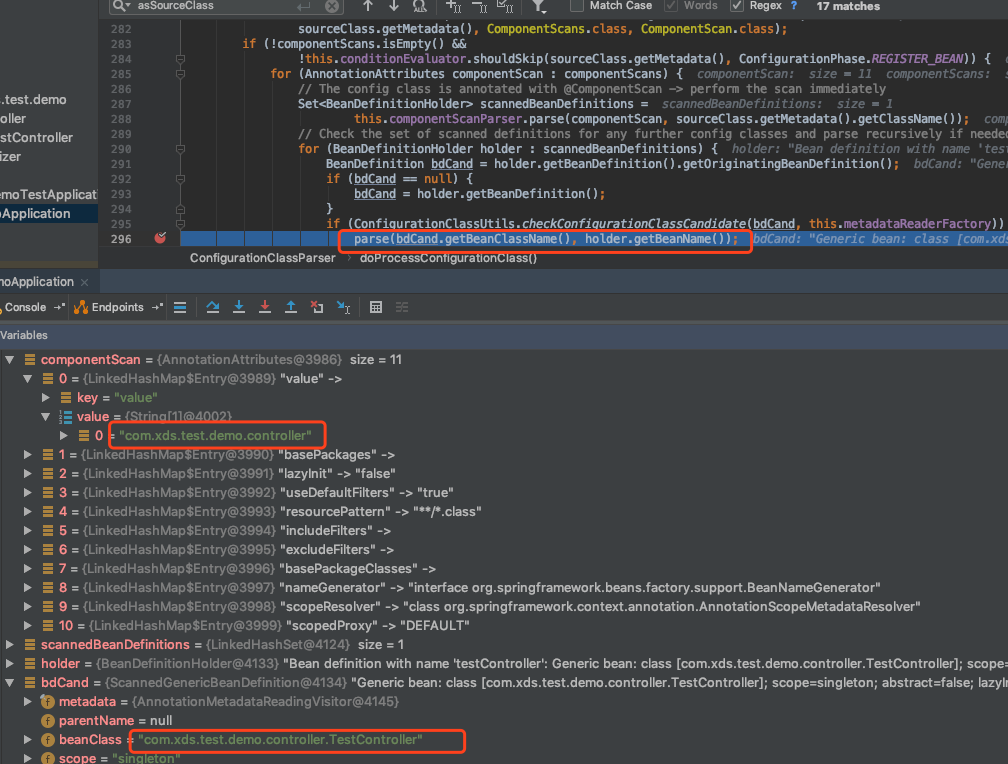Image resolution: width=1008 pixels, height=764 pixels.
Task: Expand the beanClass field node
Action: [28, 740]
